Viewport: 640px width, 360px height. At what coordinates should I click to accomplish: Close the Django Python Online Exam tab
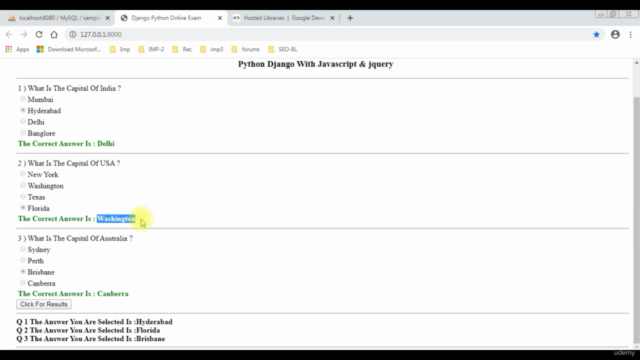[220, 18]
